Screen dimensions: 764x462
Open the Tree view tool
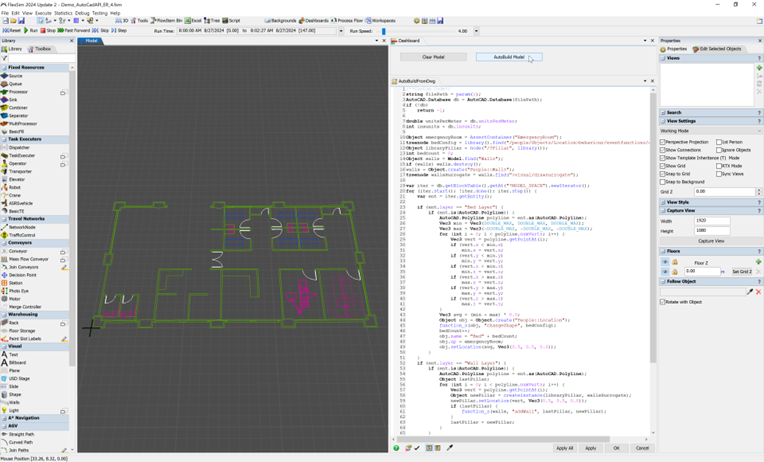pyautogui.click(x=213, y=20)
